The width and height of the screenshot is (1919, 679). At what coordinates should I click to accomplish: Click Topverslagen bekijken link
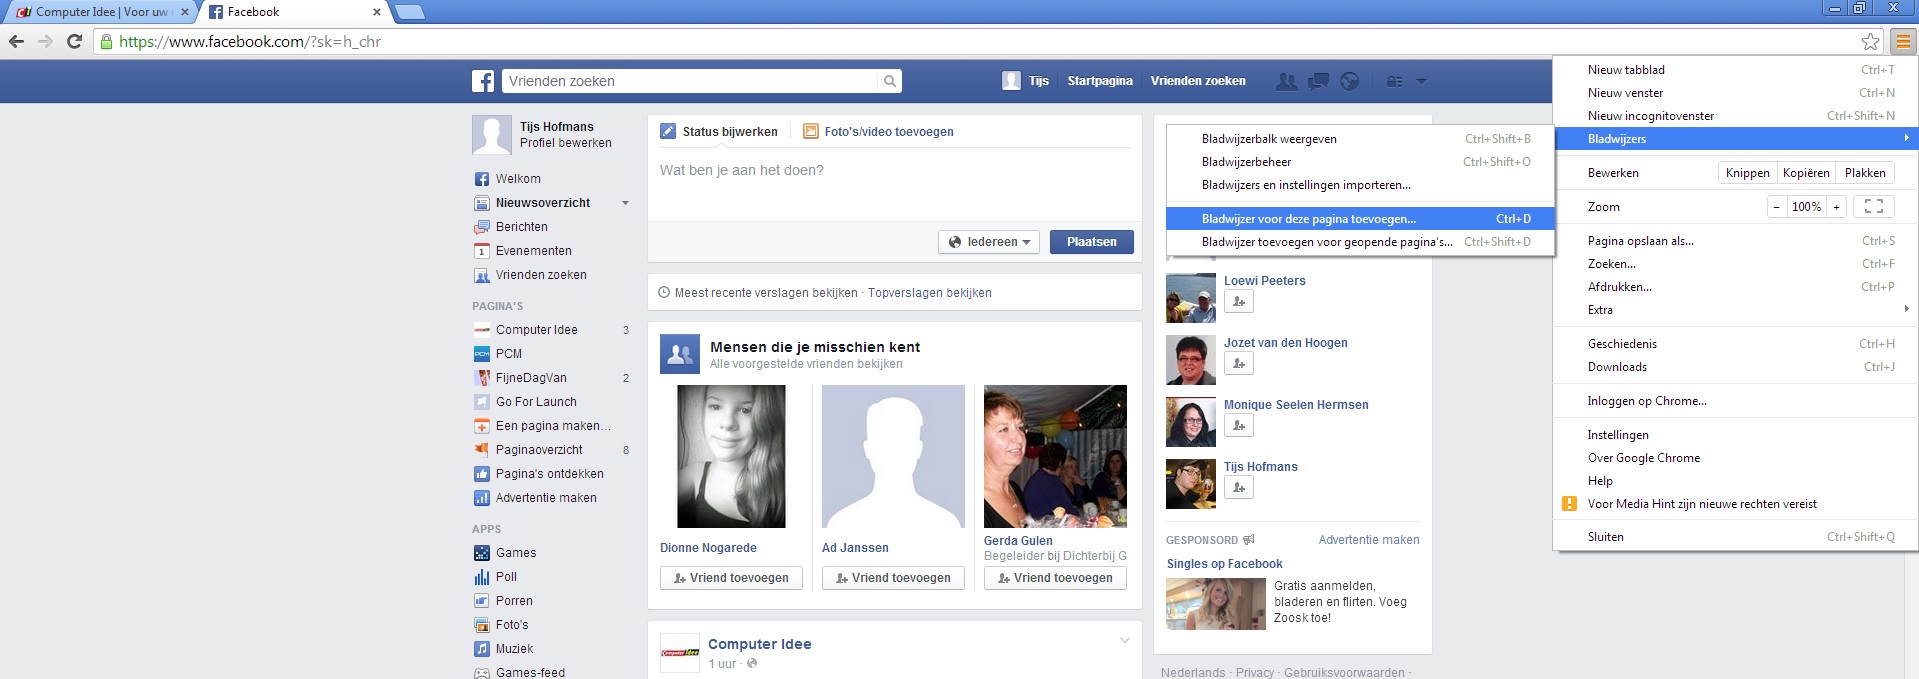click(930, 293)
